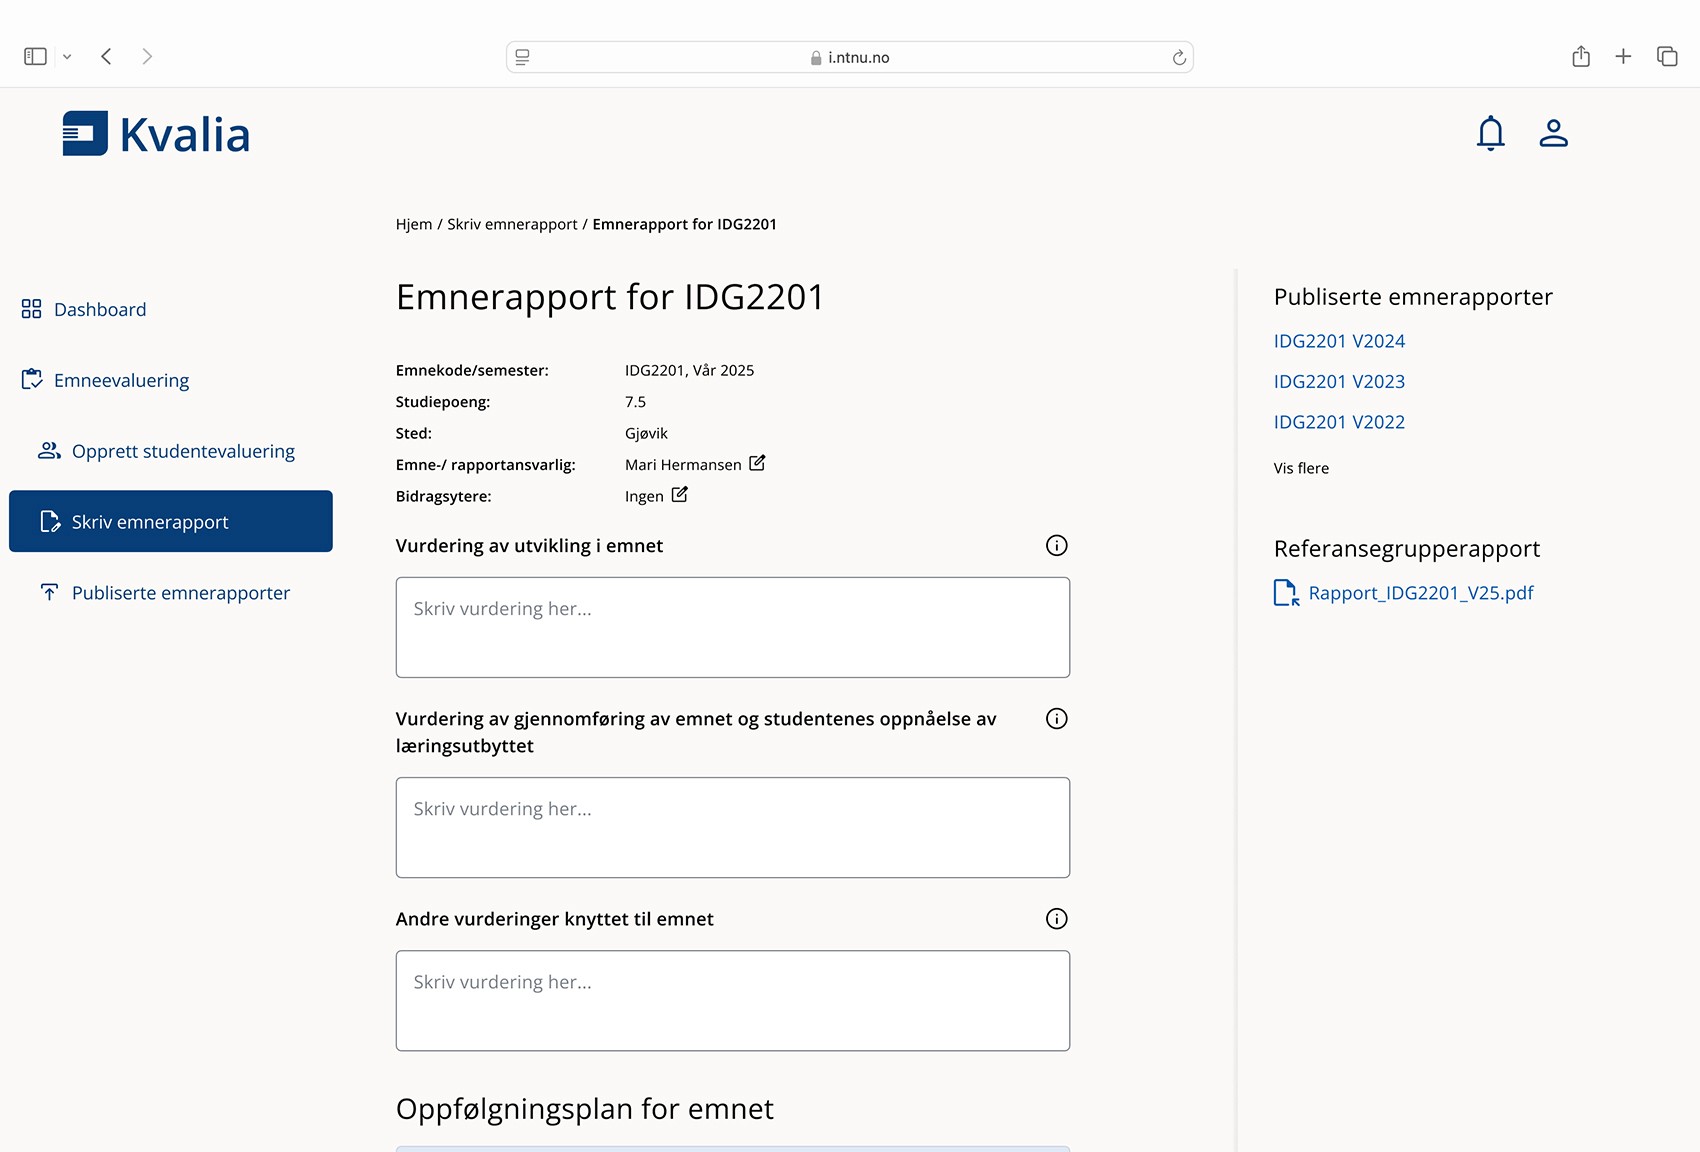Expand the sidebar dropdown chevron
The image size is (1700, 1152).
tap(67, 57)
